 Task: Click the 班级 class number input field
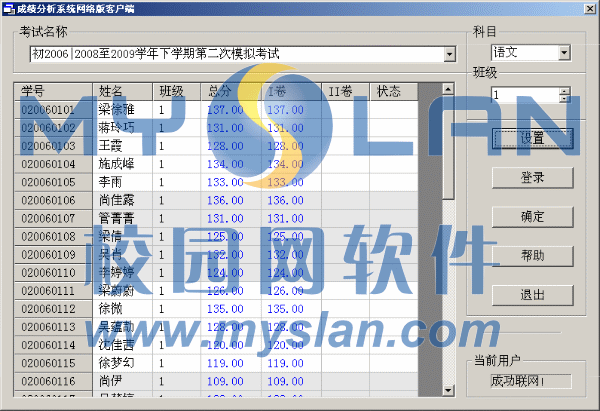[x=523, y=95]
